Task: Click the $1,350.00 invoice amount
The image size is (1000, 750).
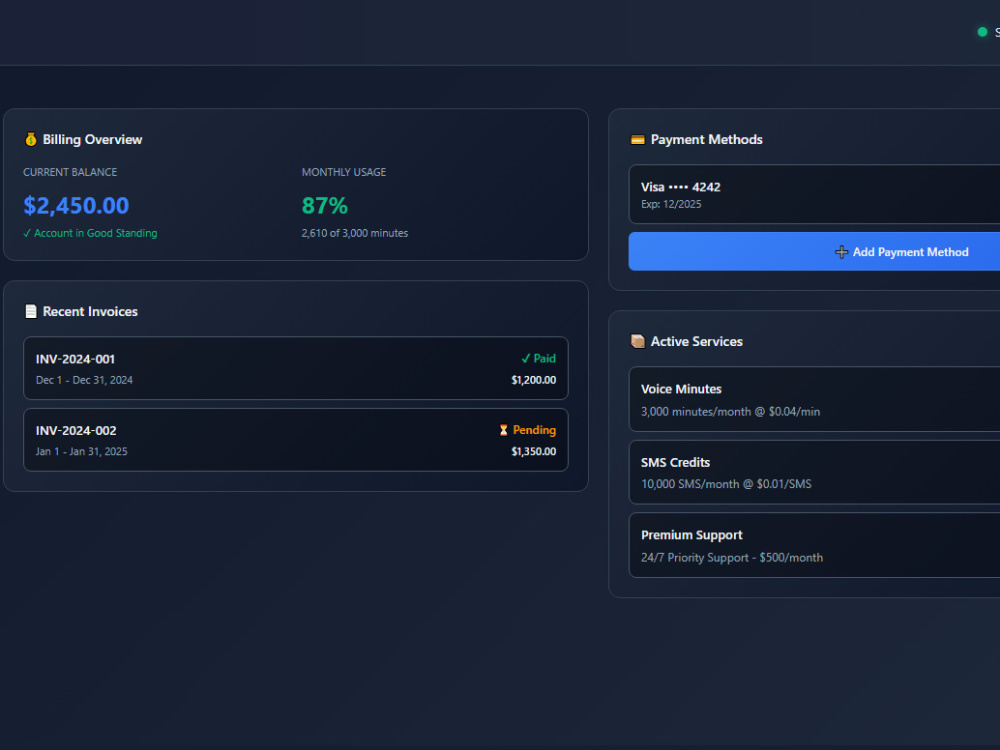Action: pos(534,452)
